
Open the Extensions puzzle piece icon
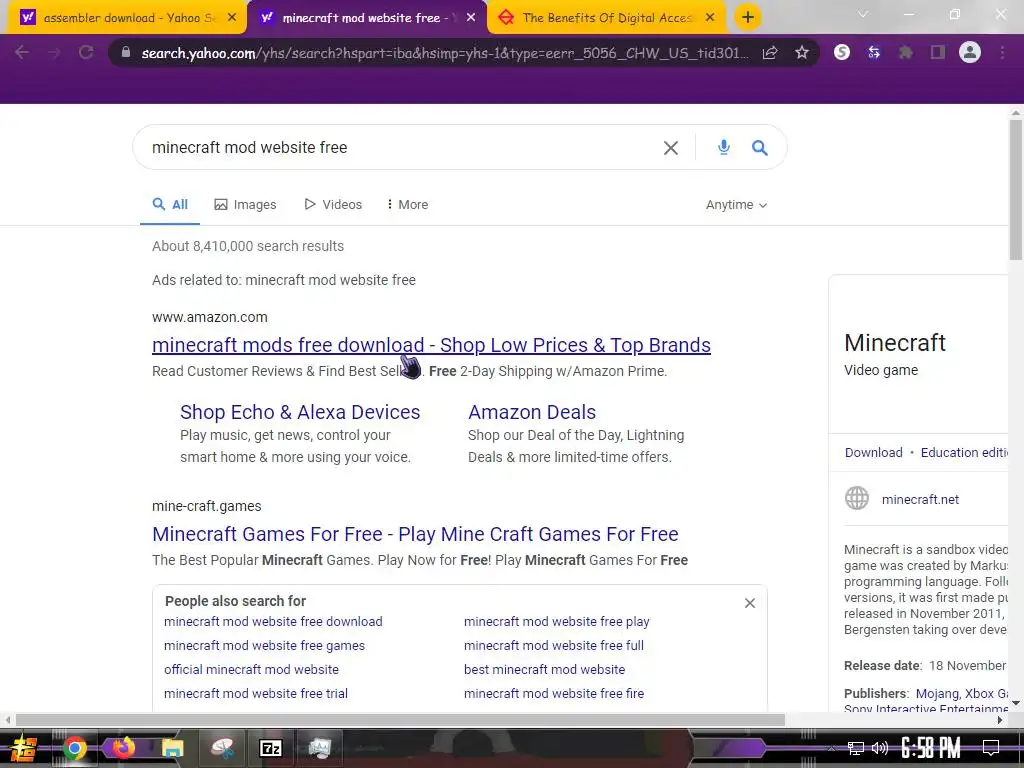click(x=906, y=52)
